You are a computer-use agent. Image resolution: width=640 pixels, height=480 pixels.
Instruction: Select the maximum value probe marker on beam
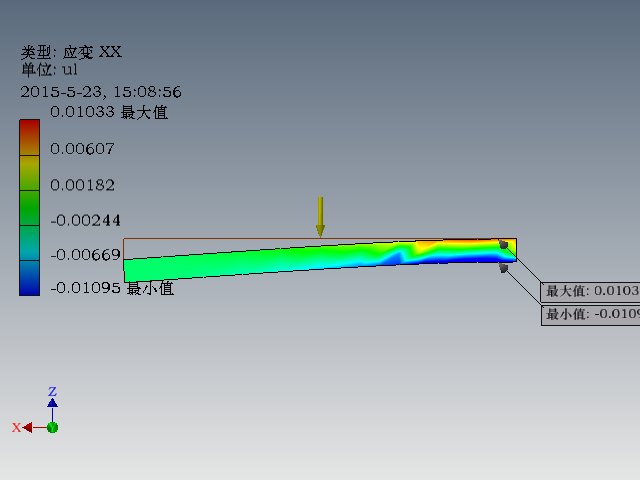504,244
